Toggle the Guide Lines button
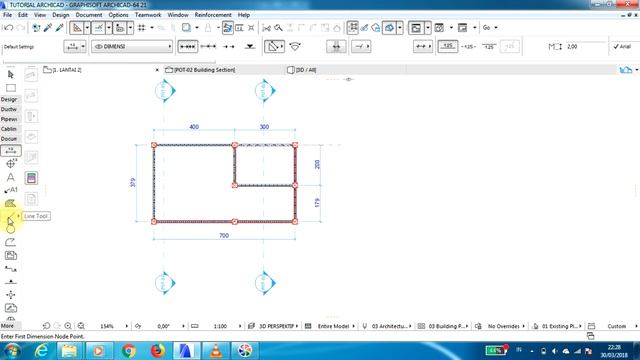This screenshot has height=360, width=640. 76,28
